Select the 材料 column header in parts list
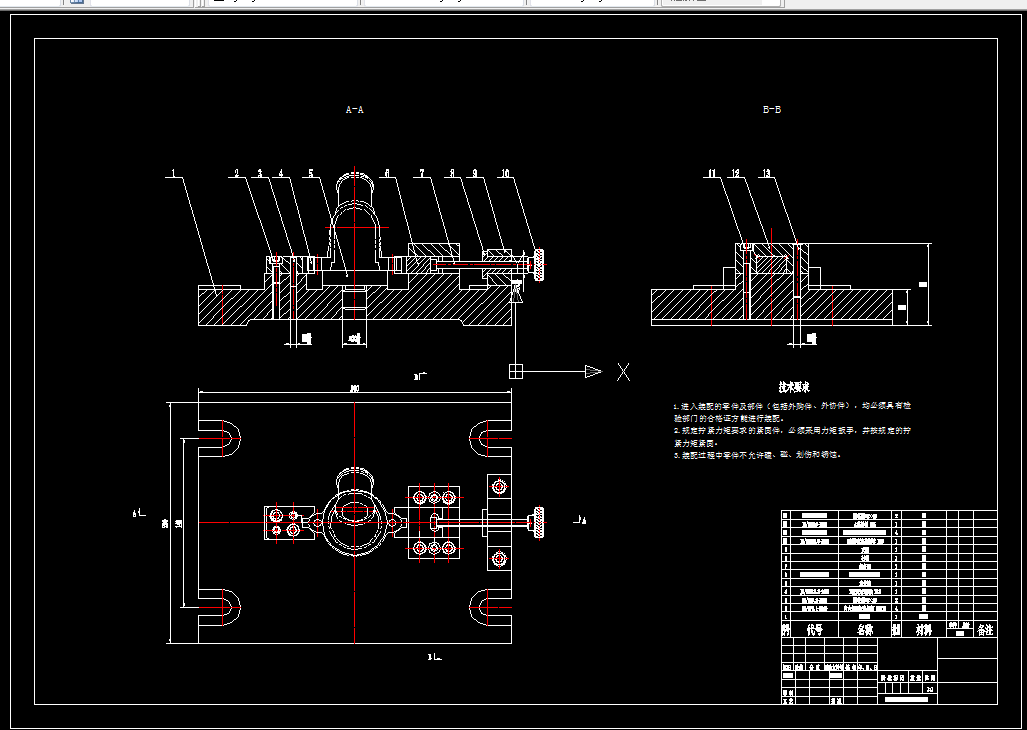Image resolution: width=1027 pixels, height=730 pixels. (924, 630)
